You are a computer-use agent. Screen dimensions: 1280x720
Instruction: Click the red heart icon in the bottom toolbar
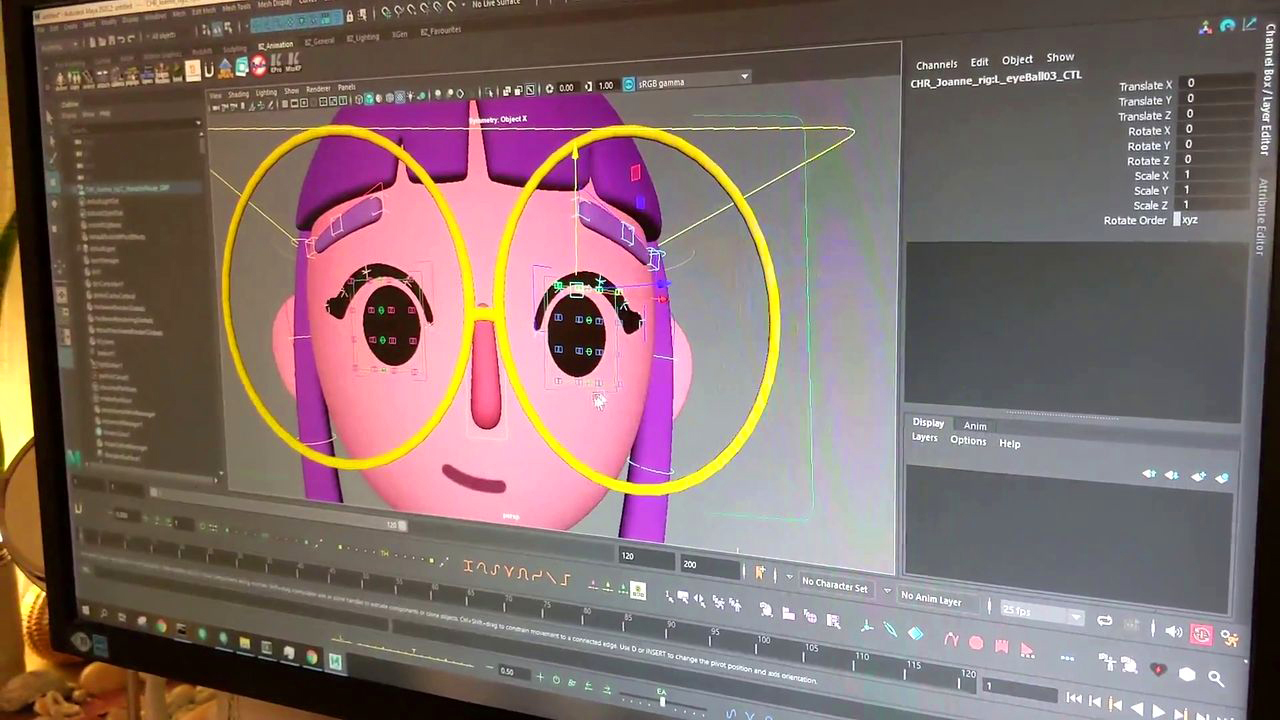point(1158,669)
